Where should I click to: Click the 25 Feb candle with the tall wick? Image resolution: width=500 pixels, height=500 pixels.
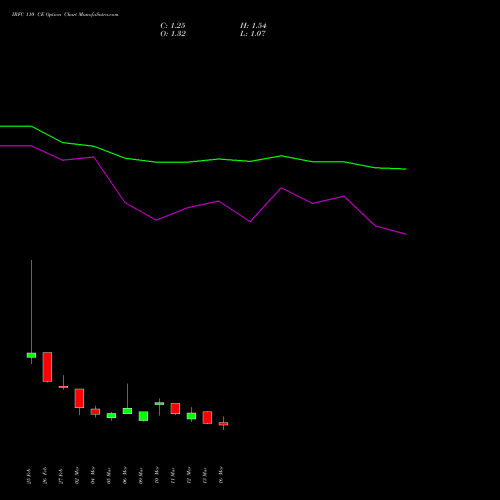[31, 355]
